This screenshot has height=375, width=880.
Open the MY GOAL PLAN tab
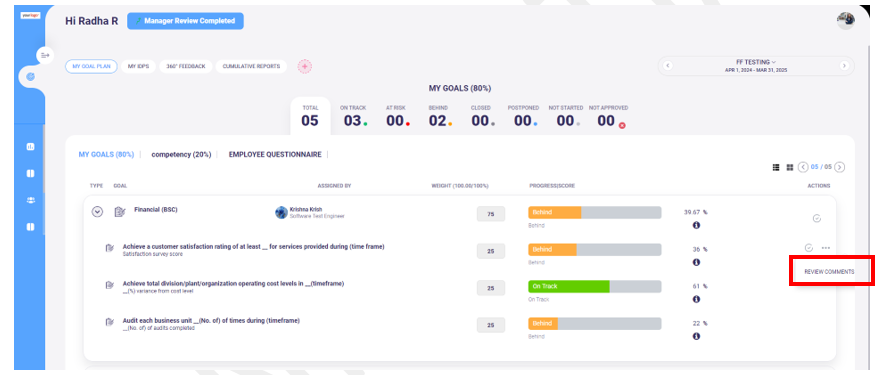91,66
